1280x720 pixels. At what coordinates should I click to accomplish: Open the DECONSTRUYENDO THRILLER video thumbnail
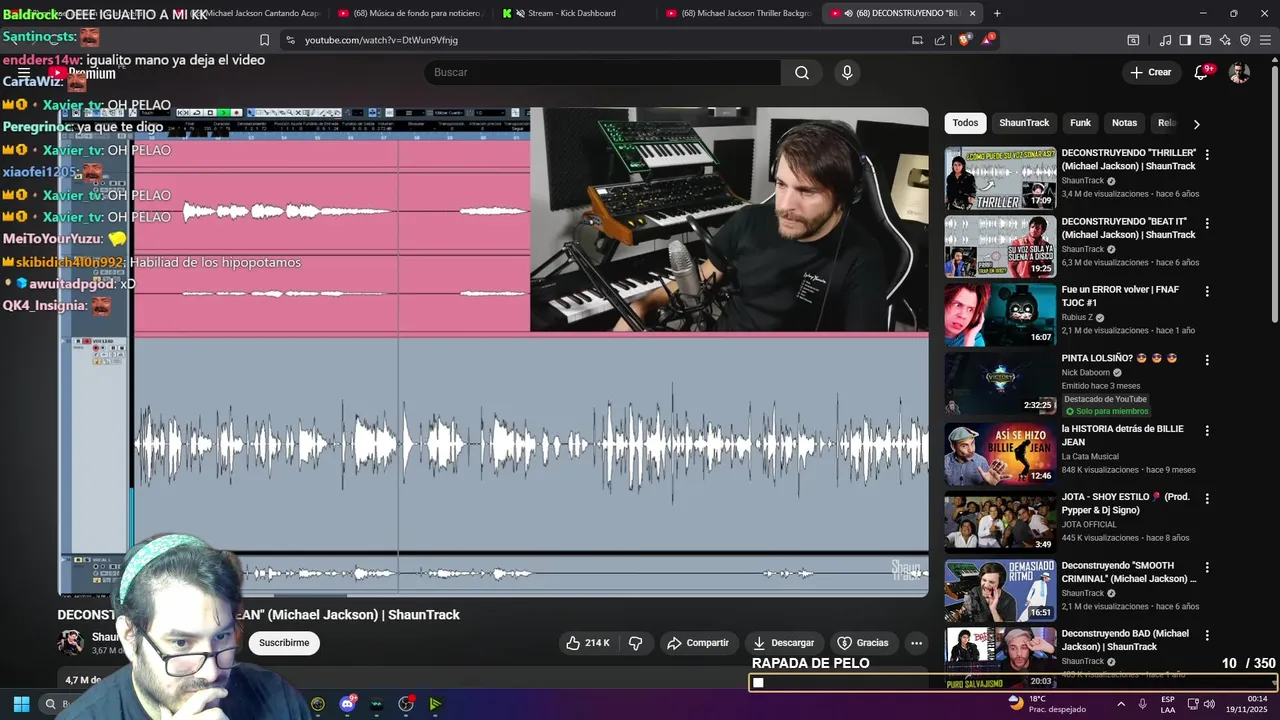(1000, 178)
